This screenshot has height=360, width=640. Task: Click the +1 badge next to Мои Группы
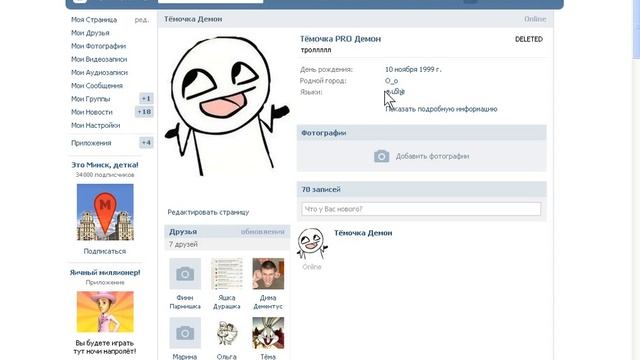point(146,98)
